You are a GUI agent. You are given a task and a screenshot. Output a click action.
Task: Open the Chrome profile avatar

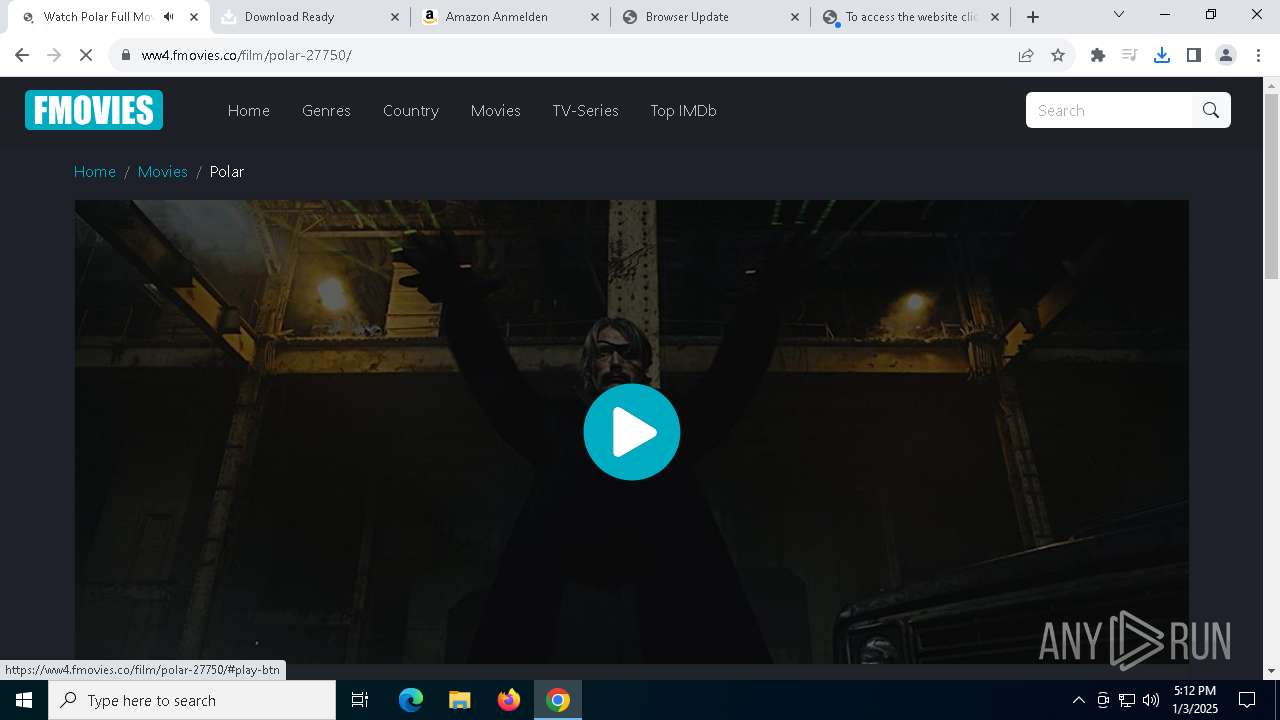point(1226,55)
